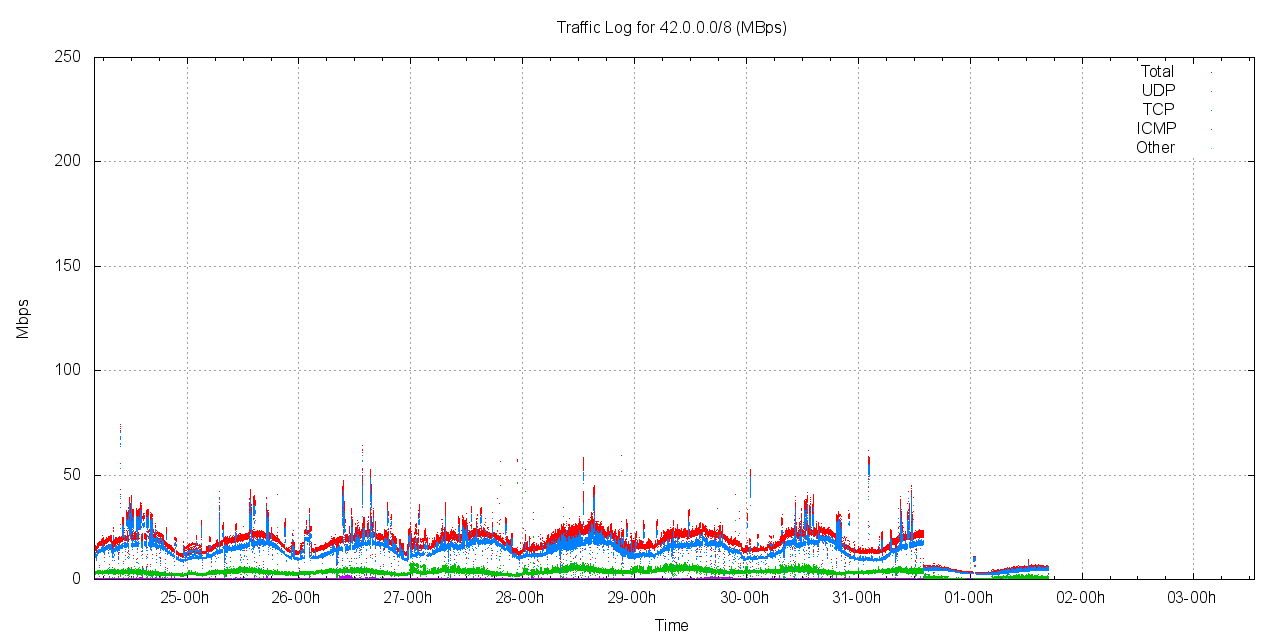
Task: Select the UDP legend entry
Action: pyautogui.click(x=1158, y=91)
